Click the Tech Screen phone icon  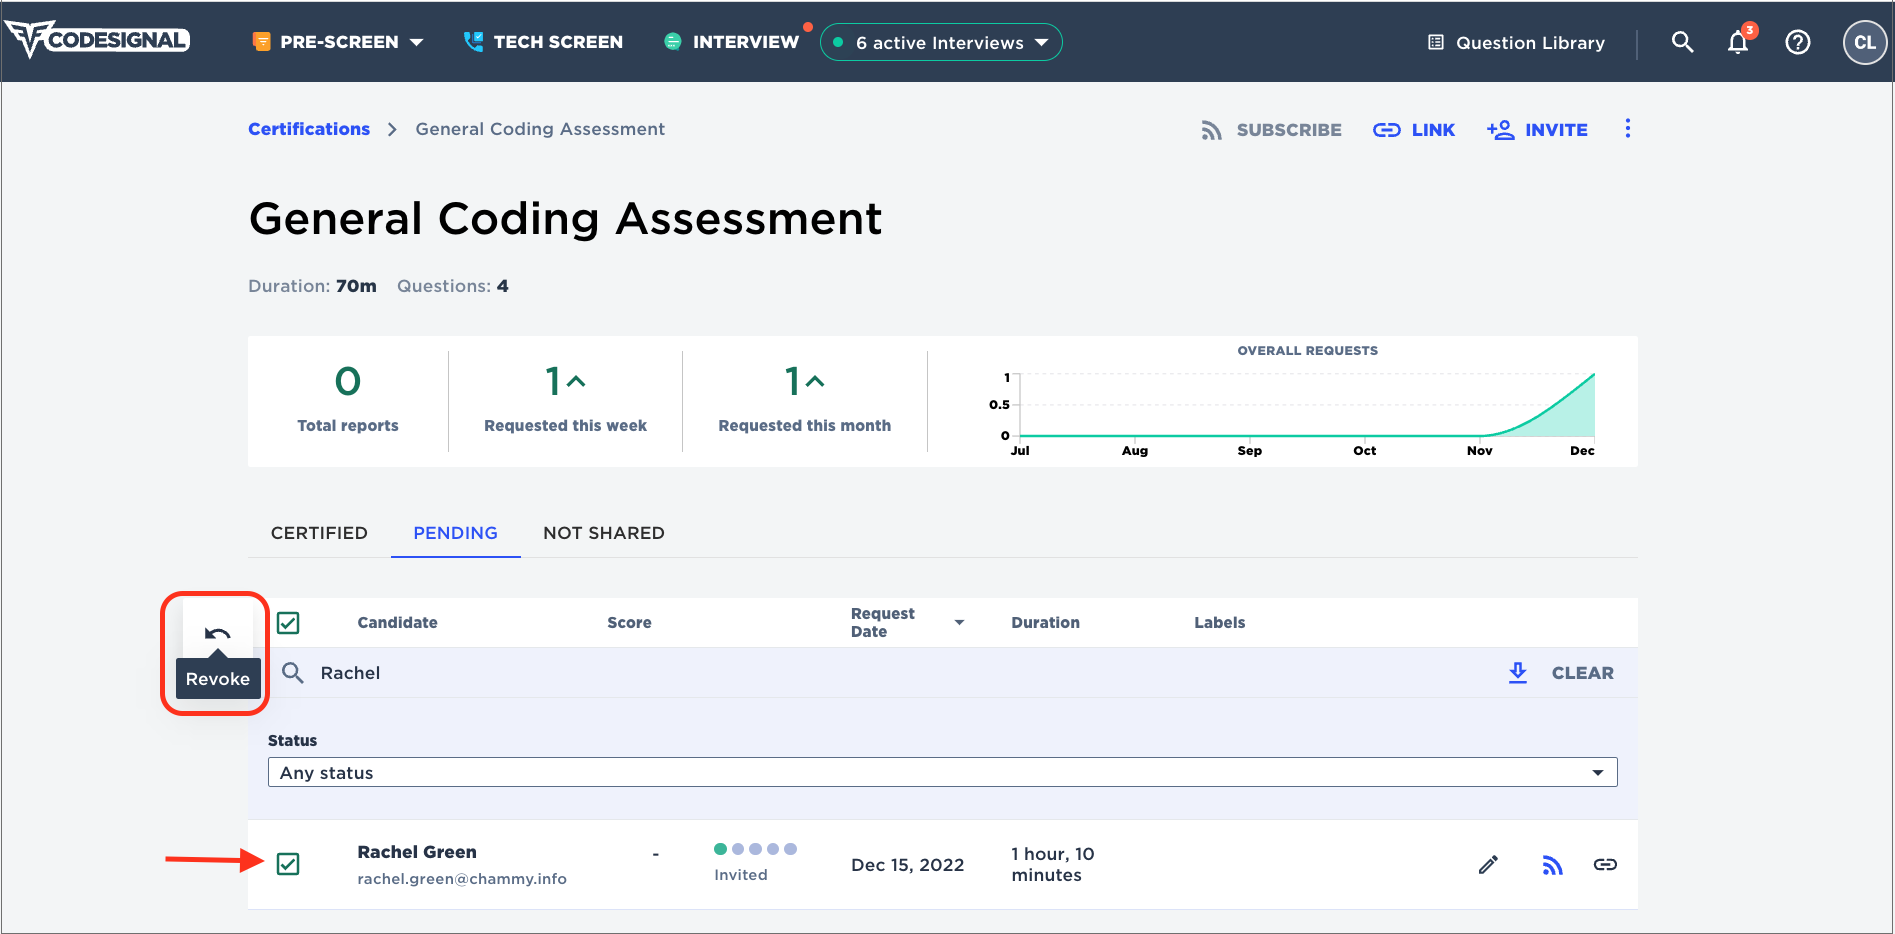(x=474, y=42)
